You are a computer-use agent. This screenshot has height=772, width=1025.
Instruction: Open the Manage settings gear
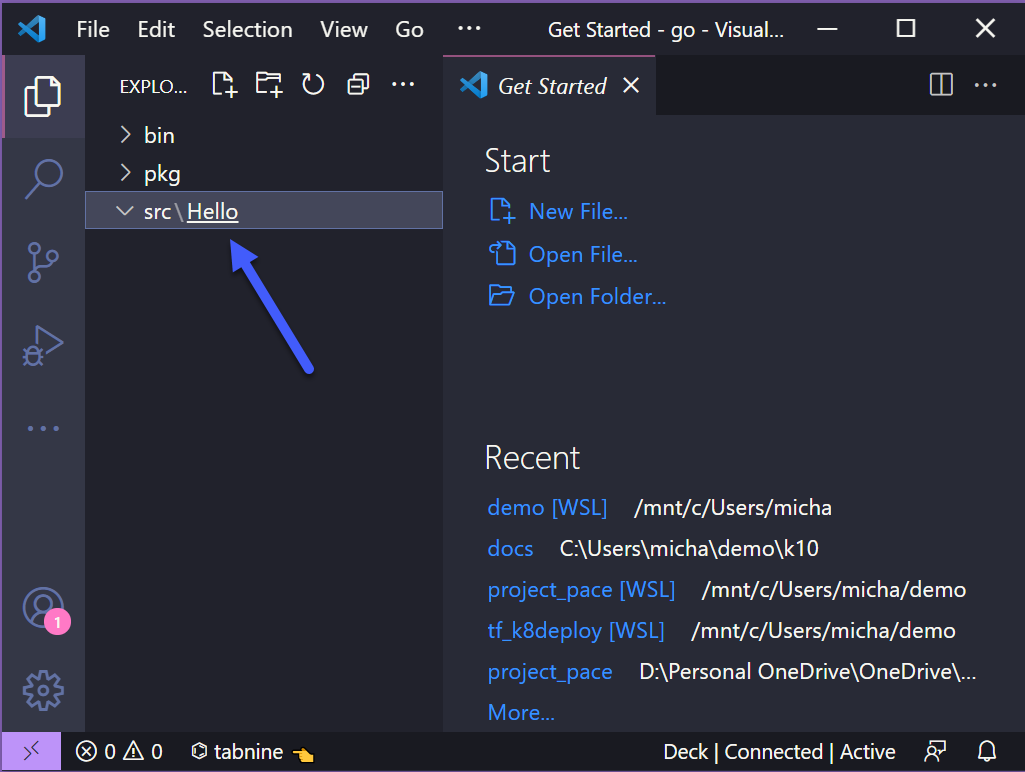coord(43,689)
